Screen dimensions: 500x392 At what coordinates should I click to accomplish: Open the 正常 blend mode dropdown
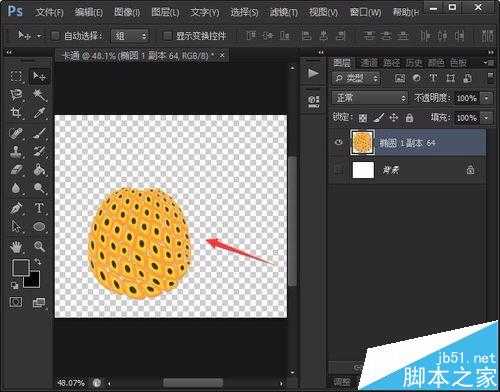pyautogui.click(x=370, y=98)
